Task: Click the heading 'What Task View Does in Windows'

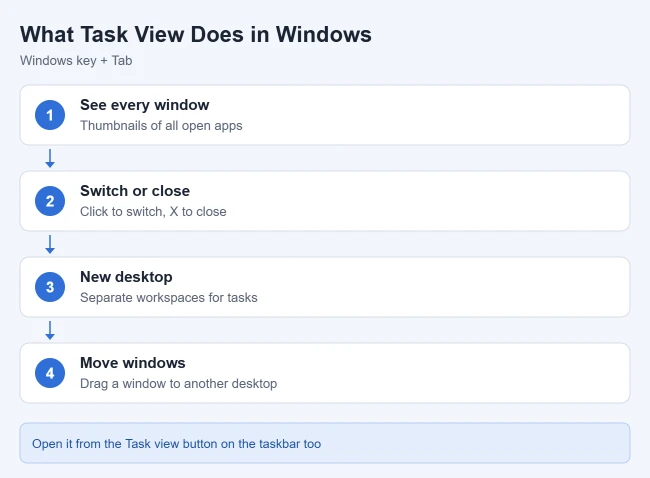Action: coord(196,34)
